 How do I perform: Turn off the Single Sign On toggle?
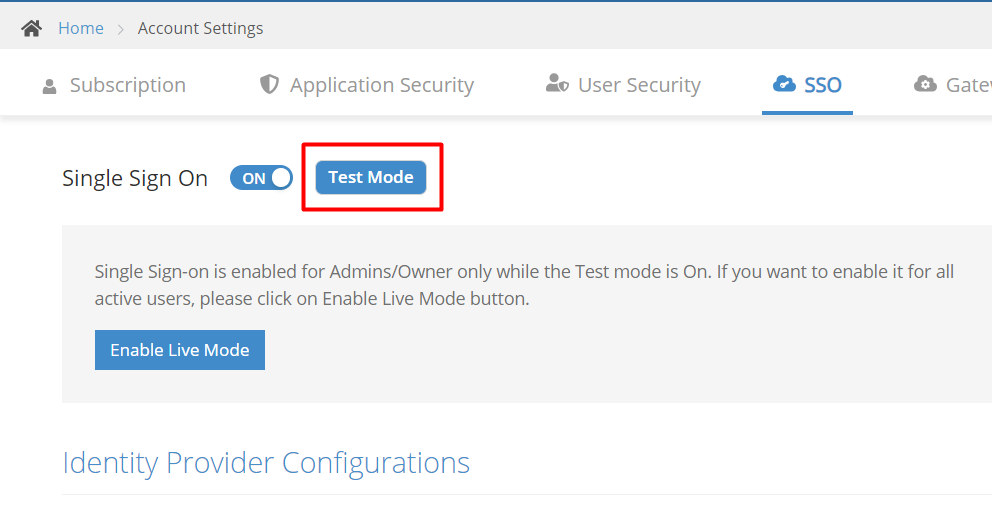click(x=261, y=178)
